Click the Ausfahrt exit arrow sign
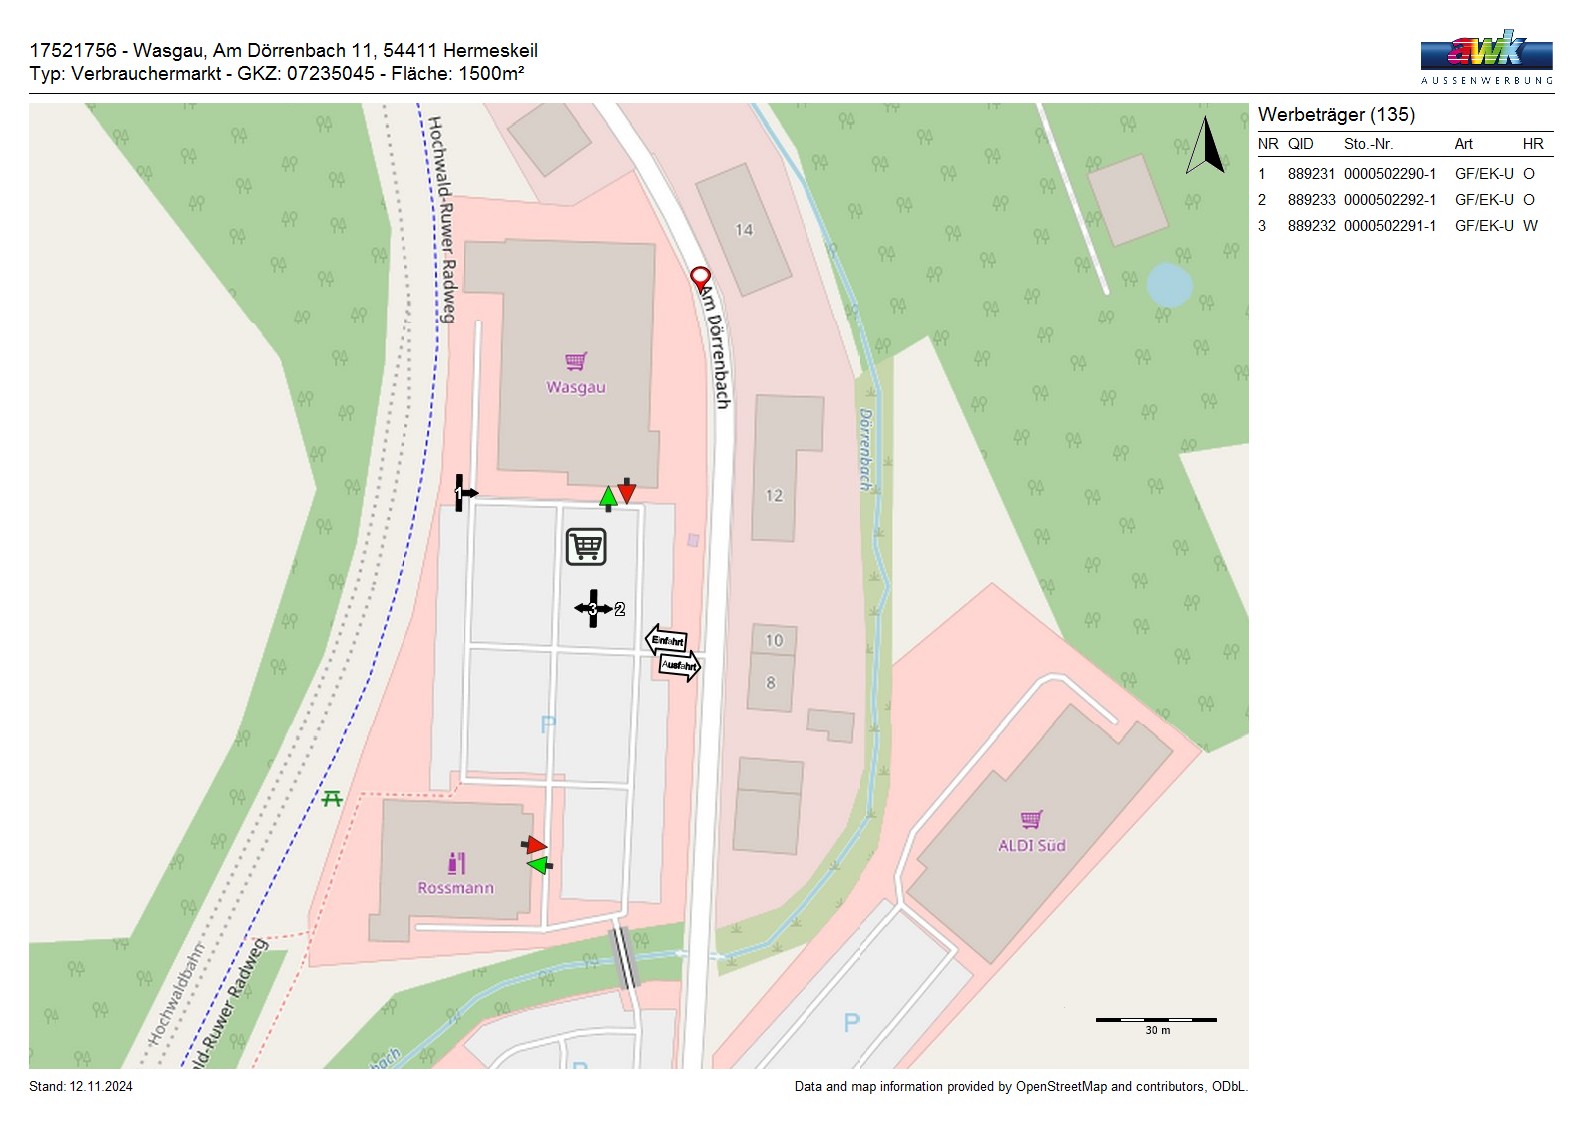Screen dimensions: 1587x1123 [x=679, y=666]
